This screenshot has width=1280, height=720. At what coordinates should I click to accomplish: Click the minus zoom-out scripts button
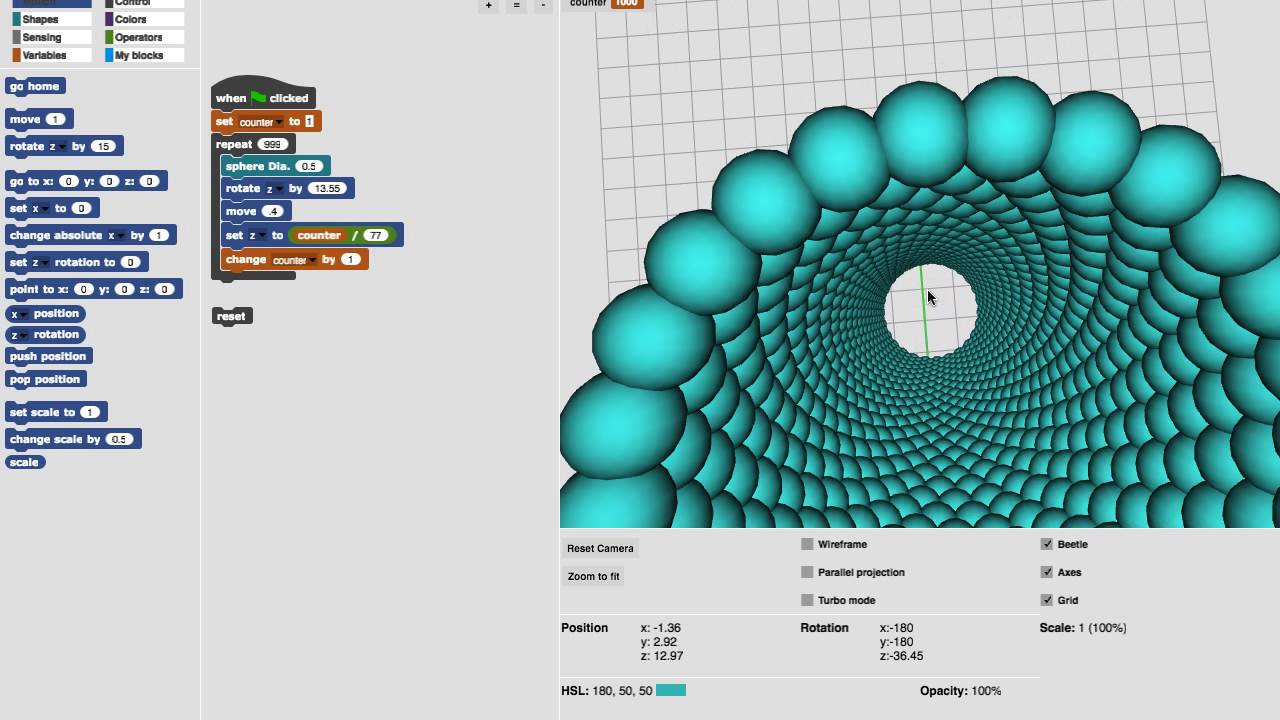[x=543, y=6]
